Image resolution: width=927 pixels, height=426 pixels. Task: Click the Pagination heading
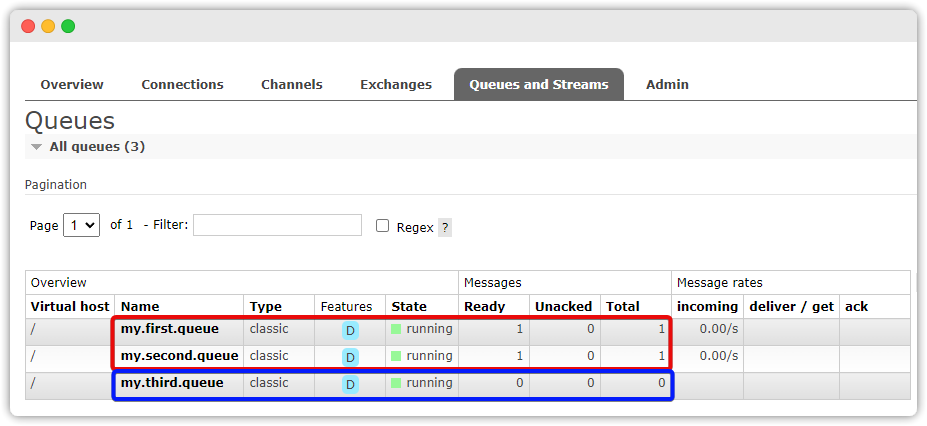tap(56, 185)
